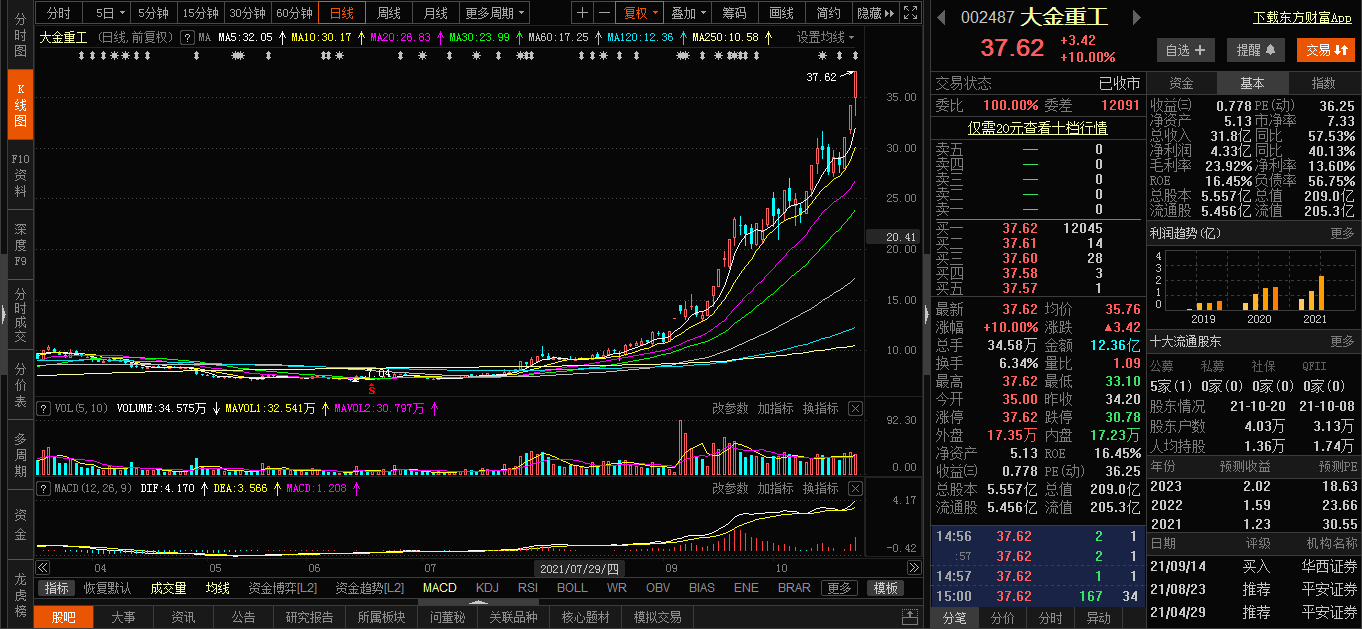Open 更多 beside 十大流通股东
1362x629 pixels.
pos(1342,341)
